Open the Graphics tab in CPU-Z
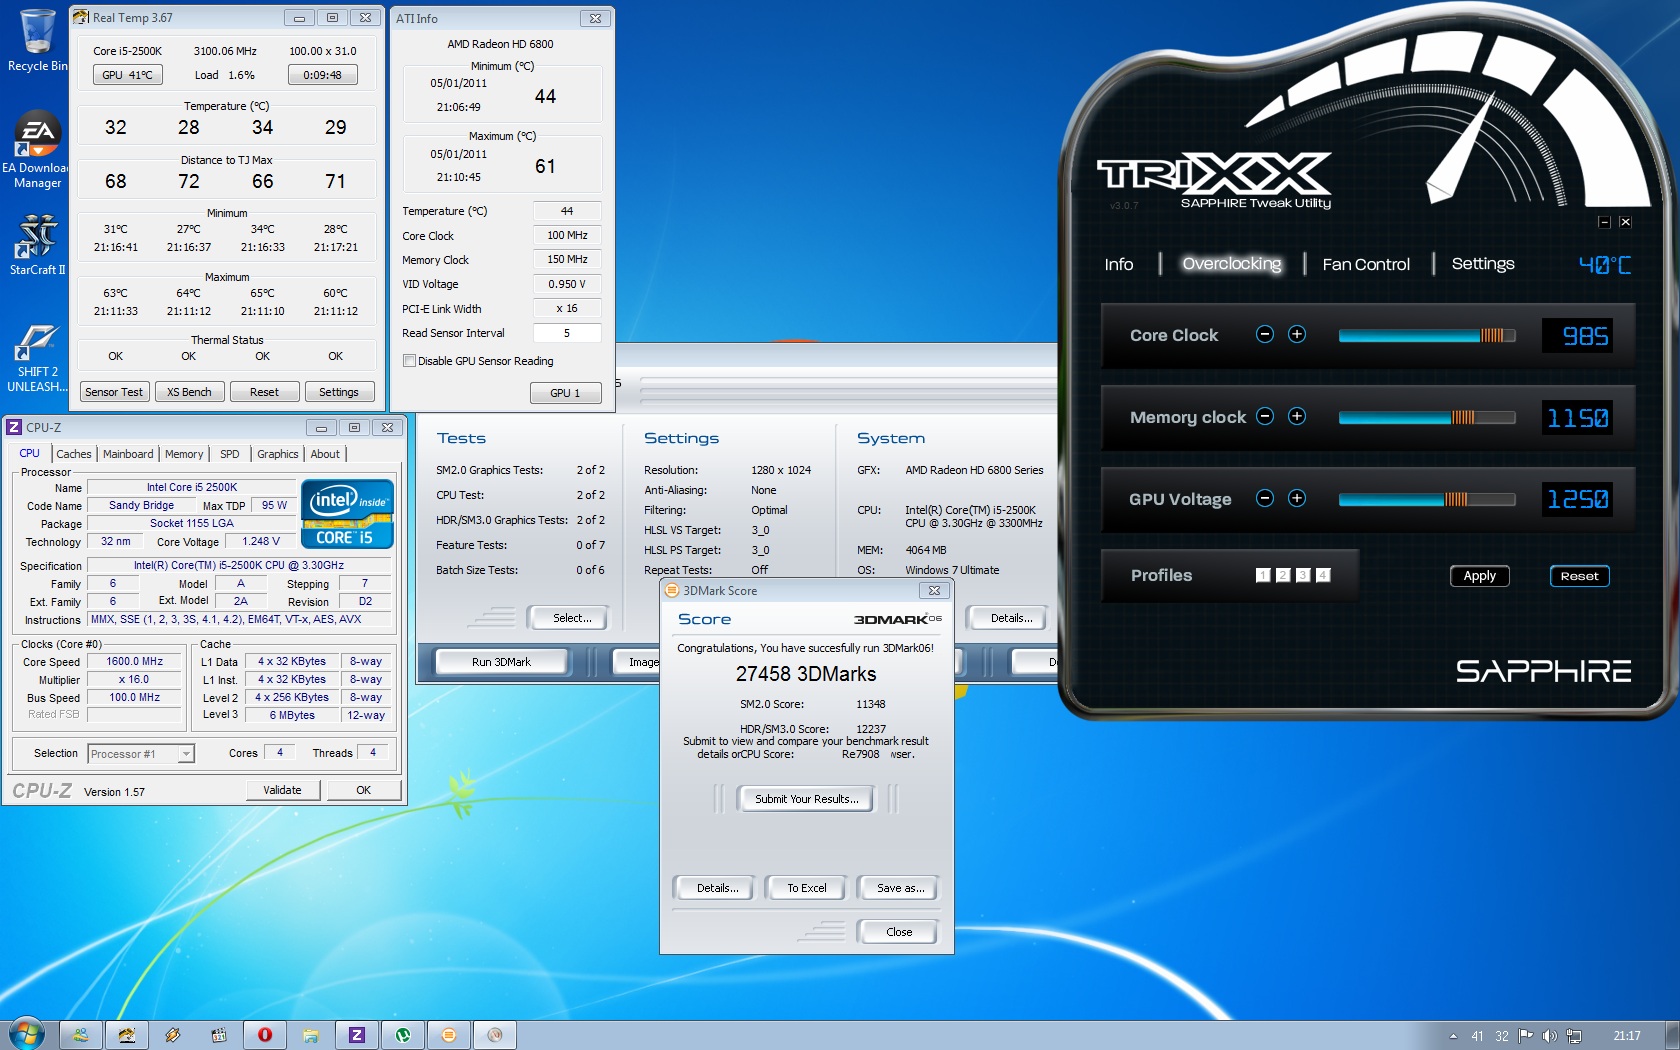Screen dimensions: 1680x1050 point(277,454)
